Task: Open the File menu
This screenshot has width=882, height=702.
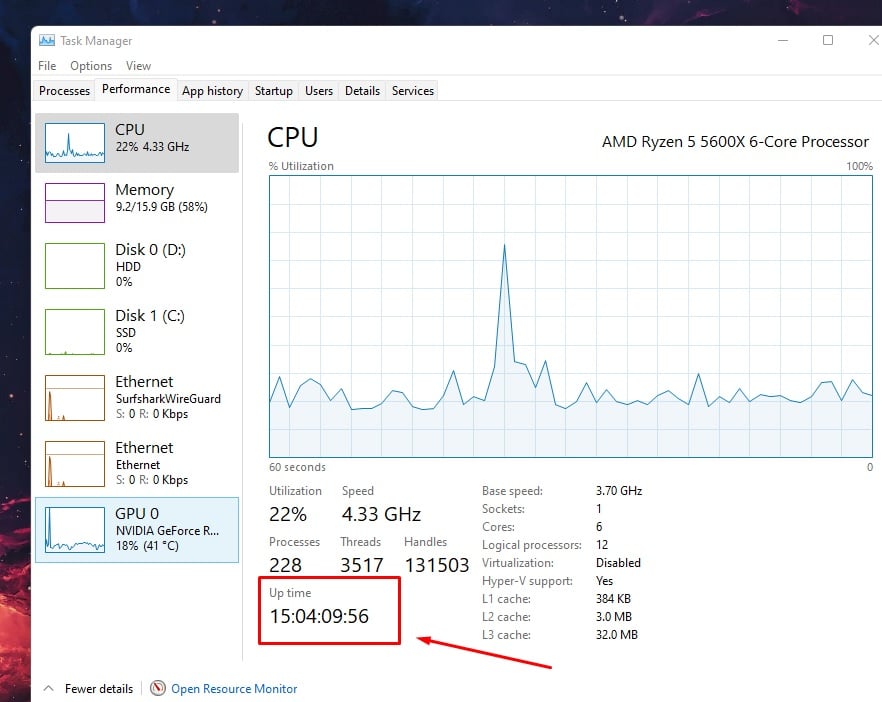Action: click(x=47, y=66)
